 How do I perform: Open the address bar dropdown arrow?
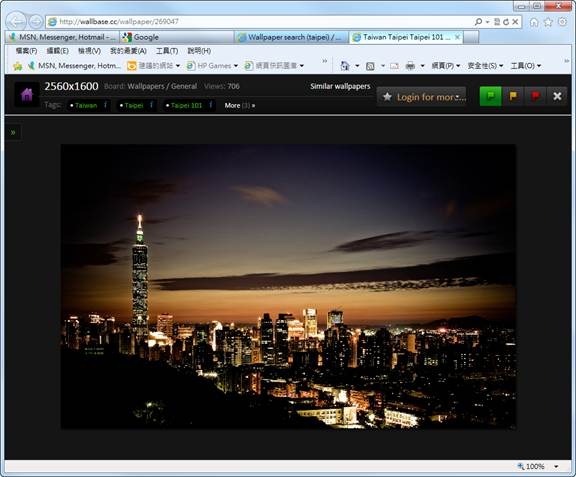click(x=487, y=22)
